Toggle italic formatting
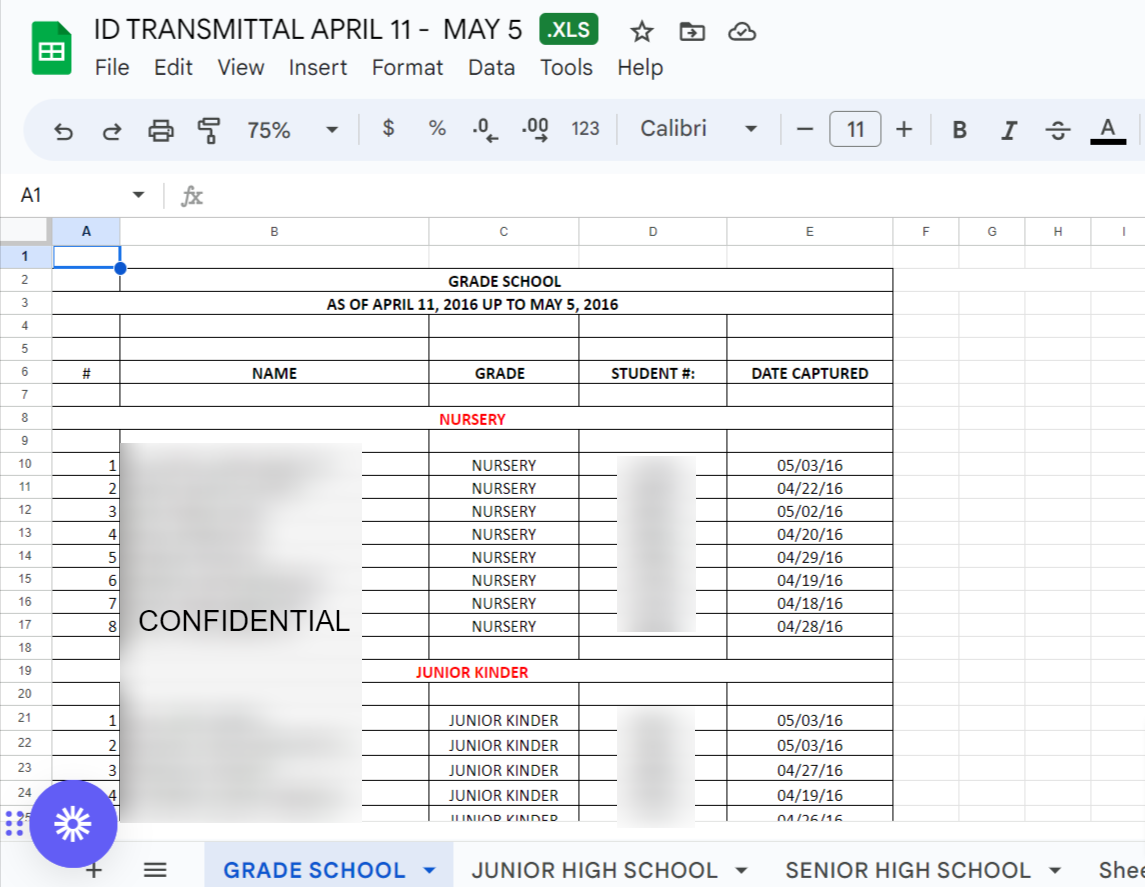 1008,130
